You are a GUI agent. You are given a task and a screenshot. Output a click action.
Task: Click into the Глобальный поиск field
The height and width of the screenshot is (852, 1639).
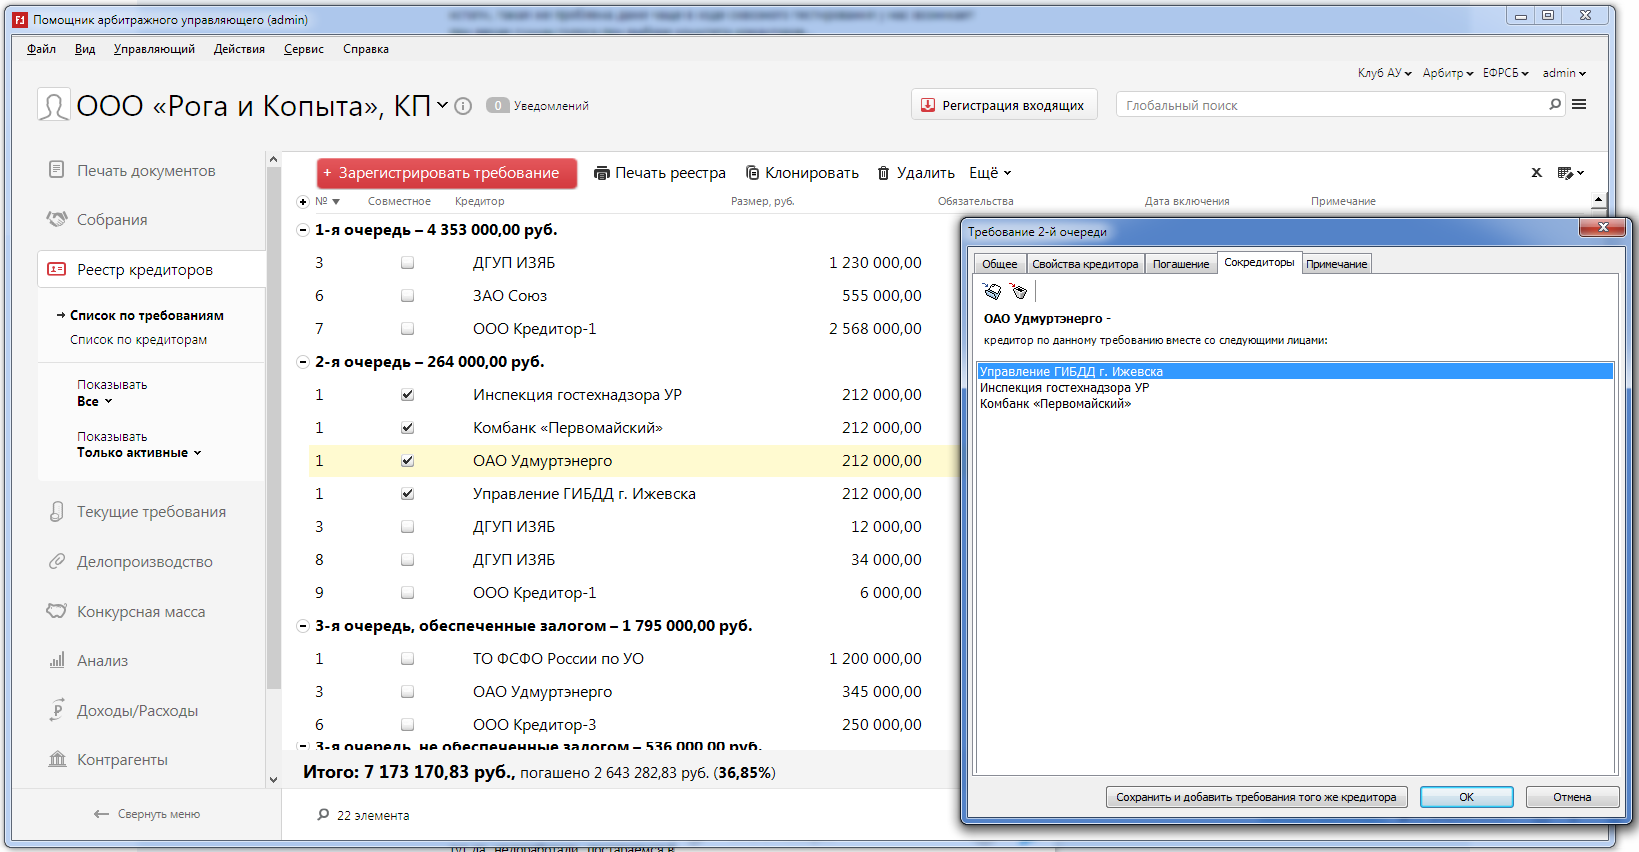click(1330, 105)
